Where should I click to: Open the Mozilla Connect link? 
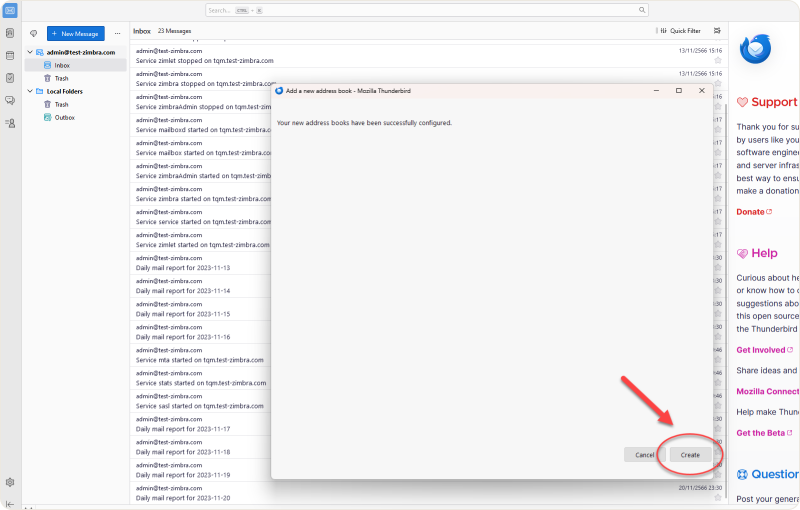[x=768, y=391]
